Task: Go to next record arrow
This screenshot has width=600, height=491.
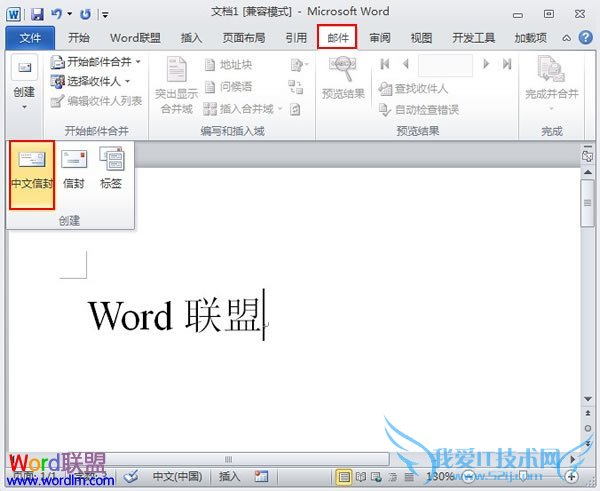Action: tap(486, 64)
